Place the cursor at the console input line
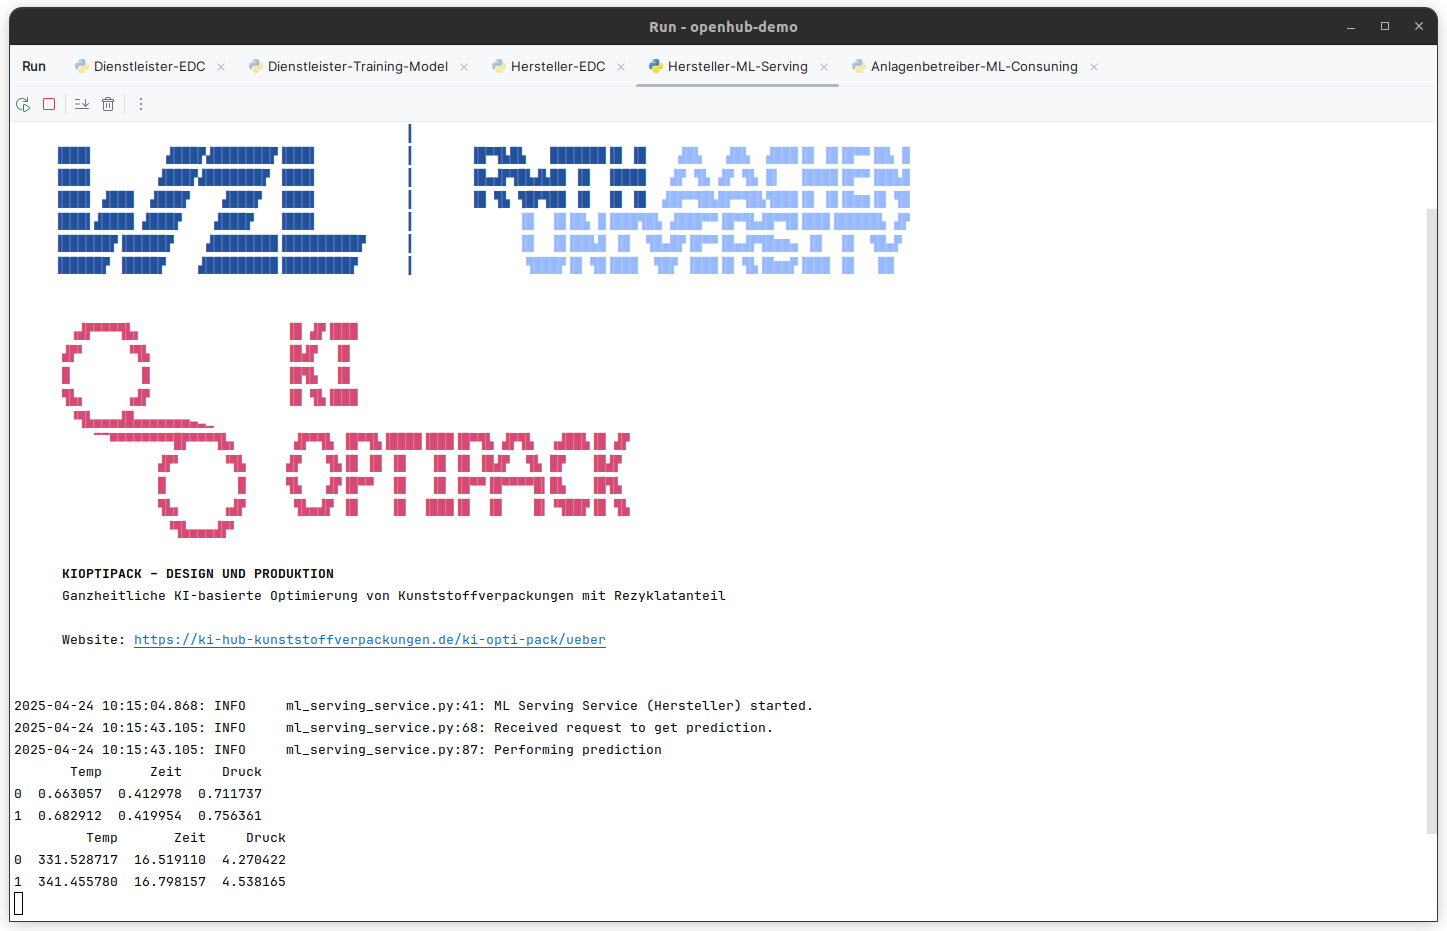 (x=19, y=904)
